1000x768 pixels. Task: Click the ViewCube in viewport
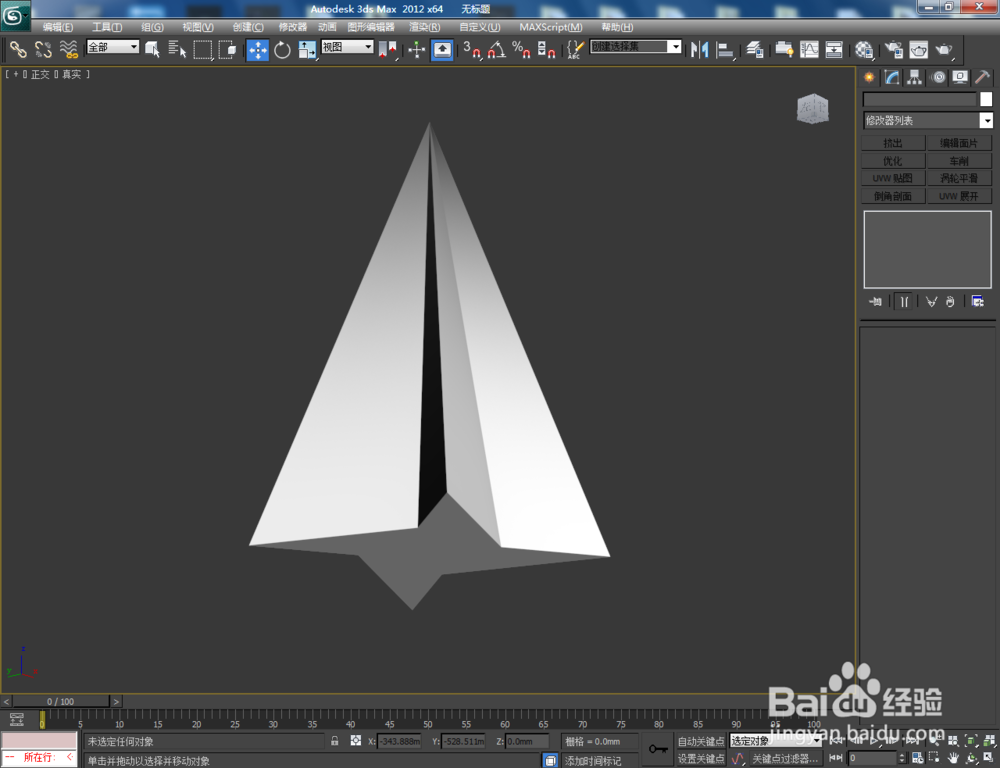(812, 108)
